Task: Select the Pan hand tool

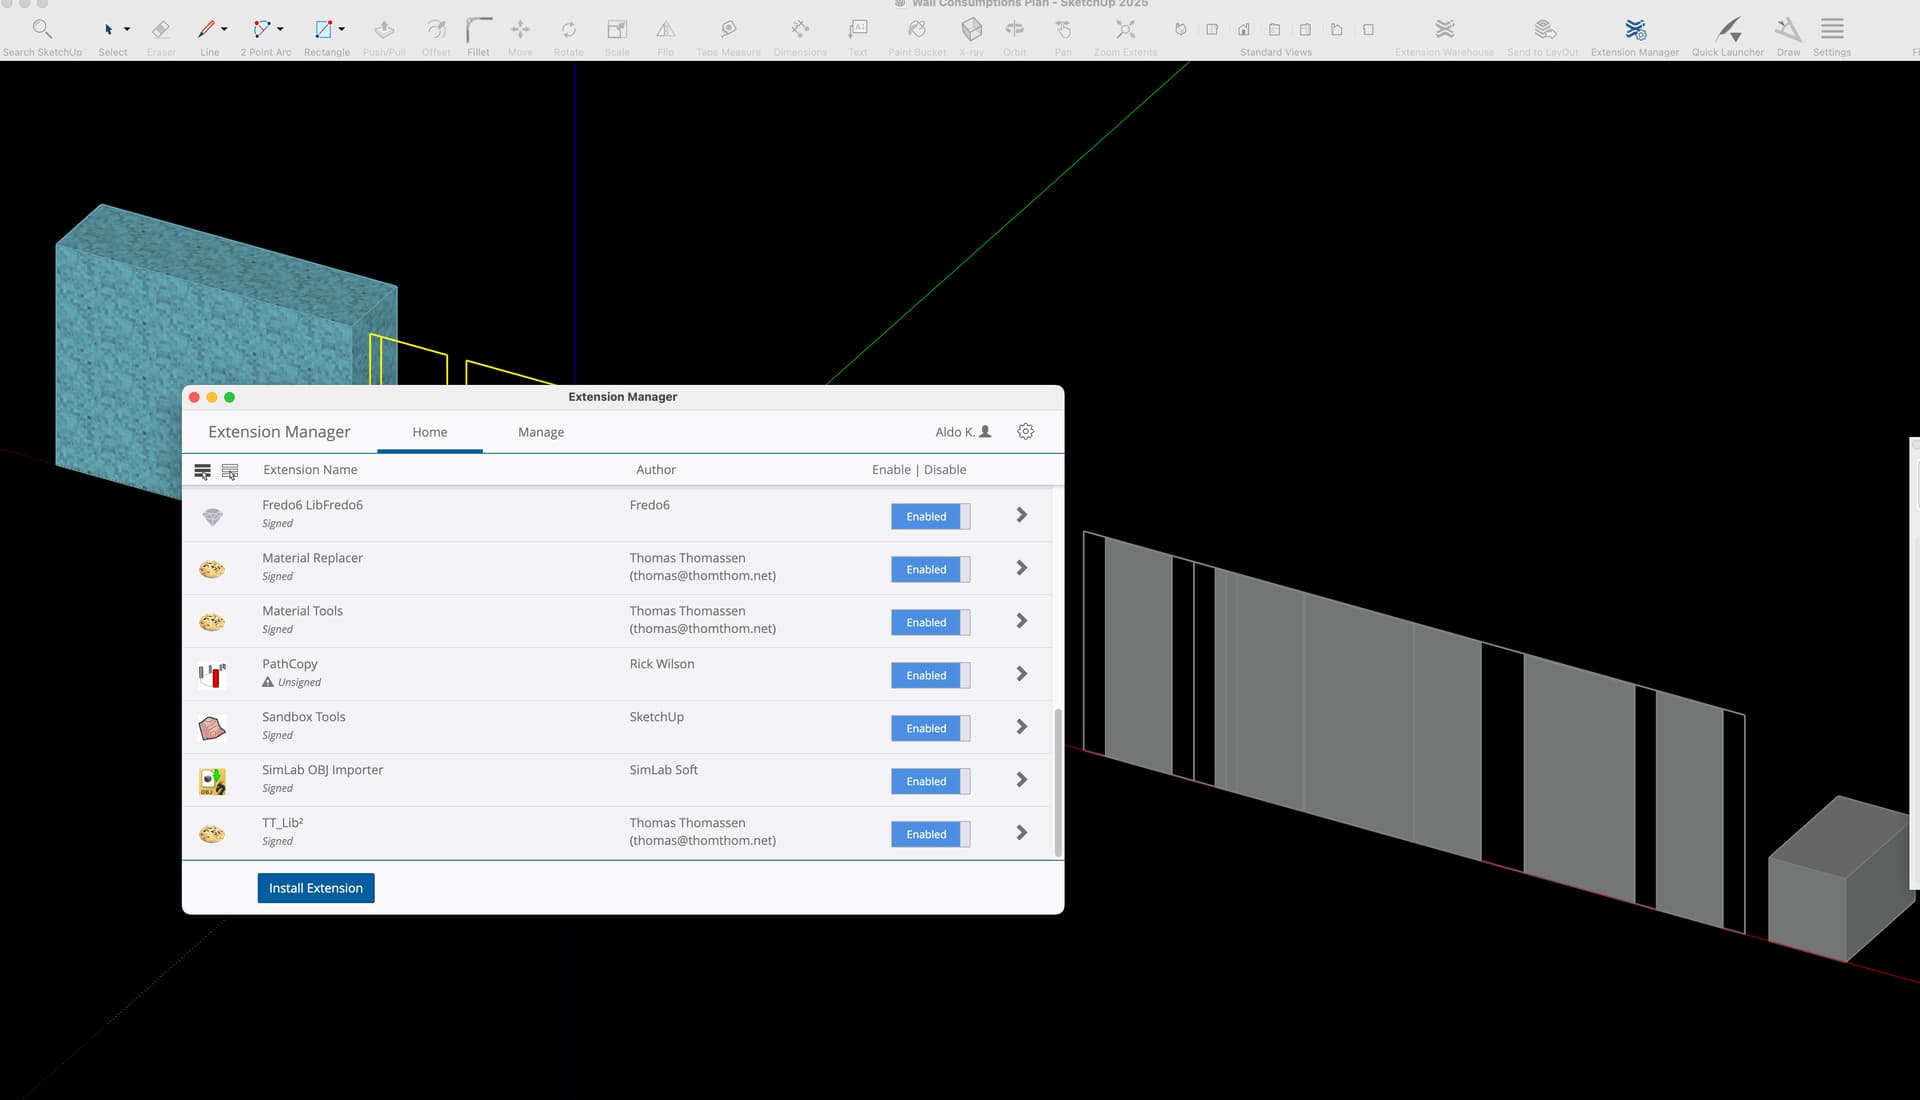Action: click(1063, 30)
